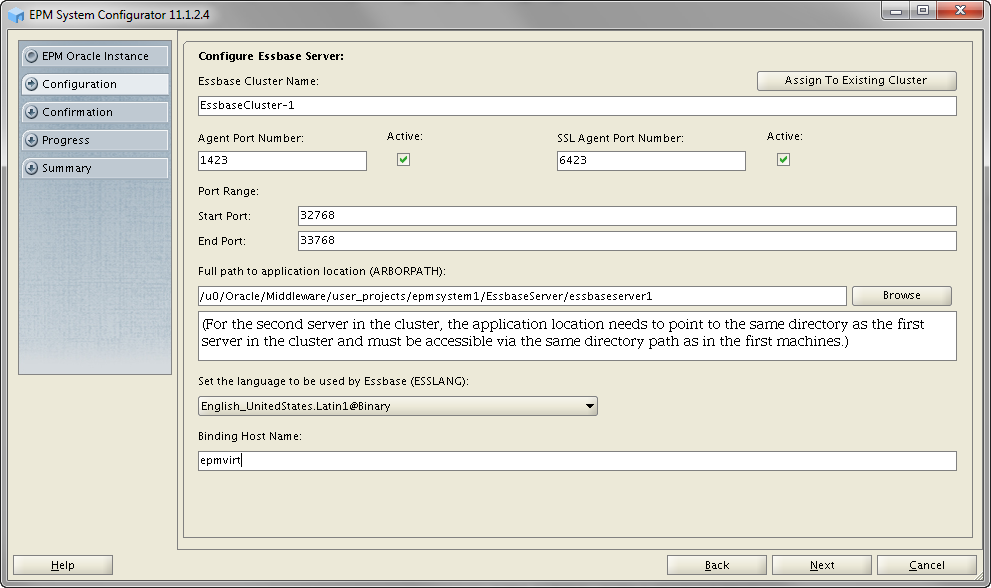Click the EPM Configurator title bar icon
991x588 pixels.
tap(16, 15)
